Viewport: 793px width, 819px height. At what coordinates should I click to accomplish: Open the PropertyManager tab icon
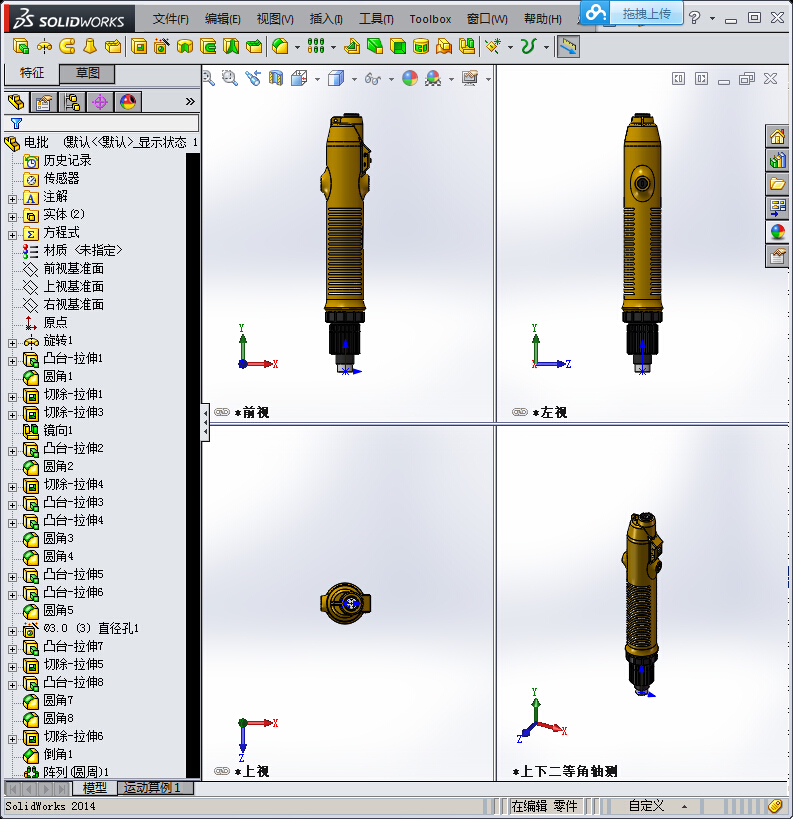click(x=43, y=101)
